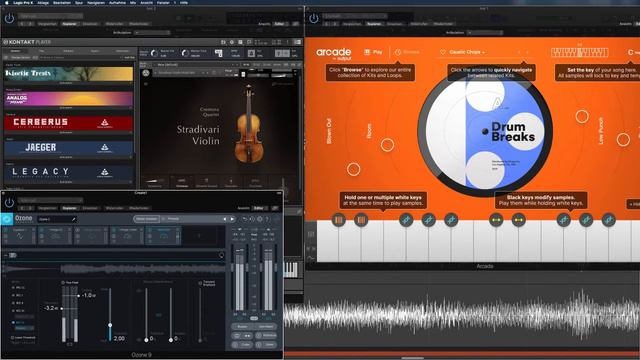Adjust Ozone Character slider set to 2.00

point(110,325)
